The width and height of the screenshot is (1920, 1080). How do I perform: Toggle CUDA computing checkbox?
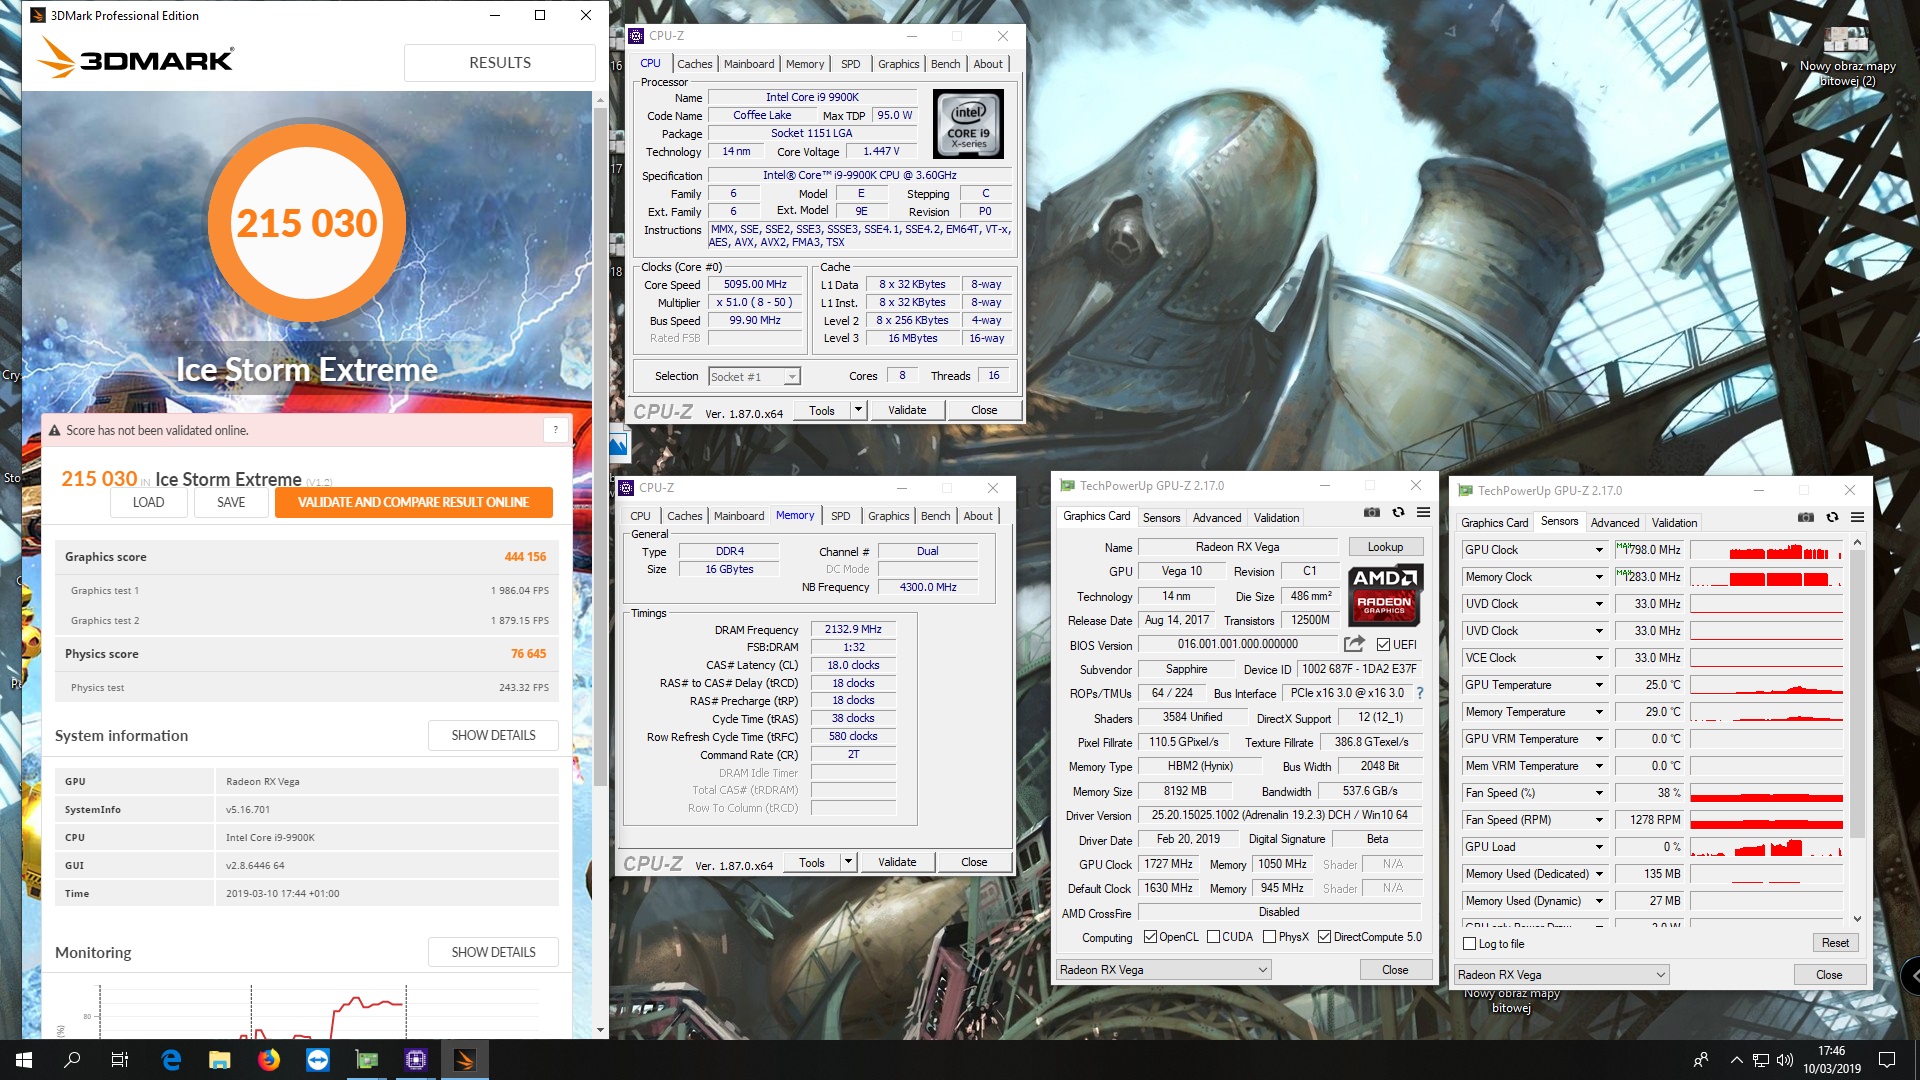1213,937
